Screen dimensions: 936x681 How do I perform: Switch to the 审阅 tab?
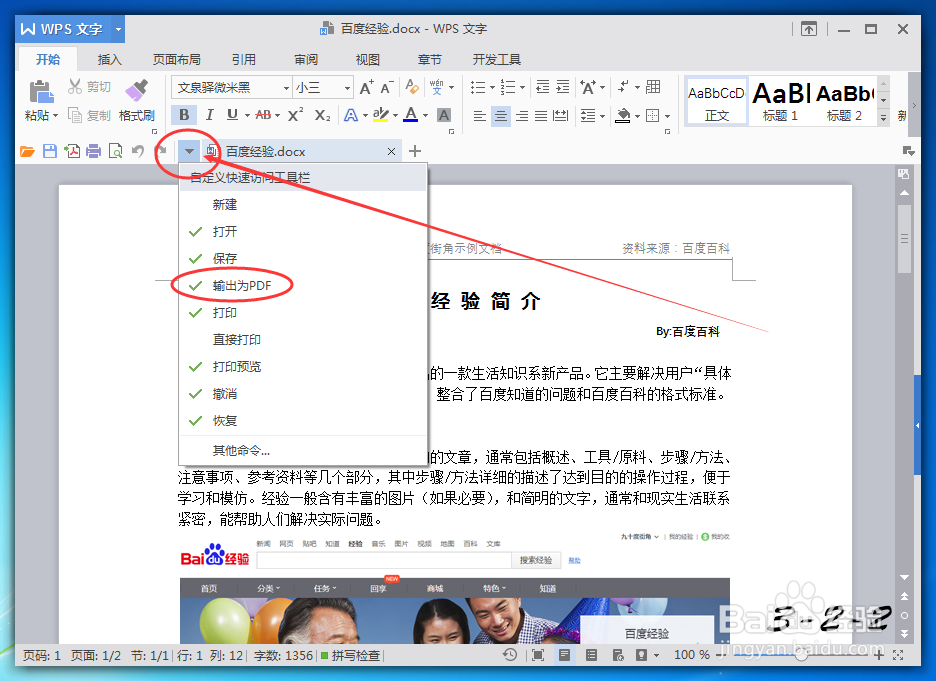click(306, 60)
